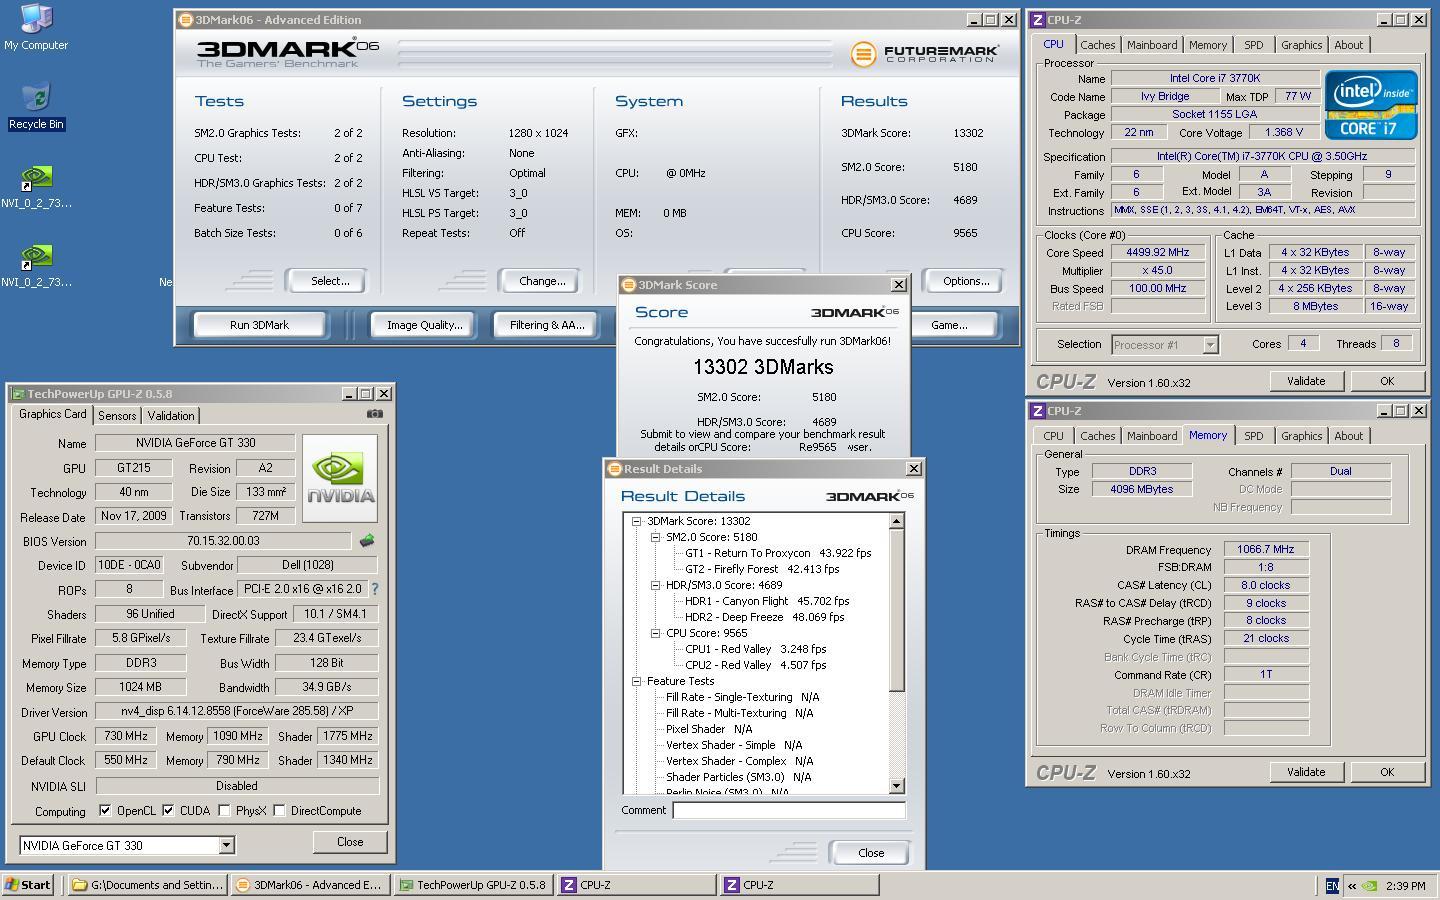The image size is (1440, 900).
Task: Collapse the CPU Score: 9565 node
Action: (x=655, y=633)
